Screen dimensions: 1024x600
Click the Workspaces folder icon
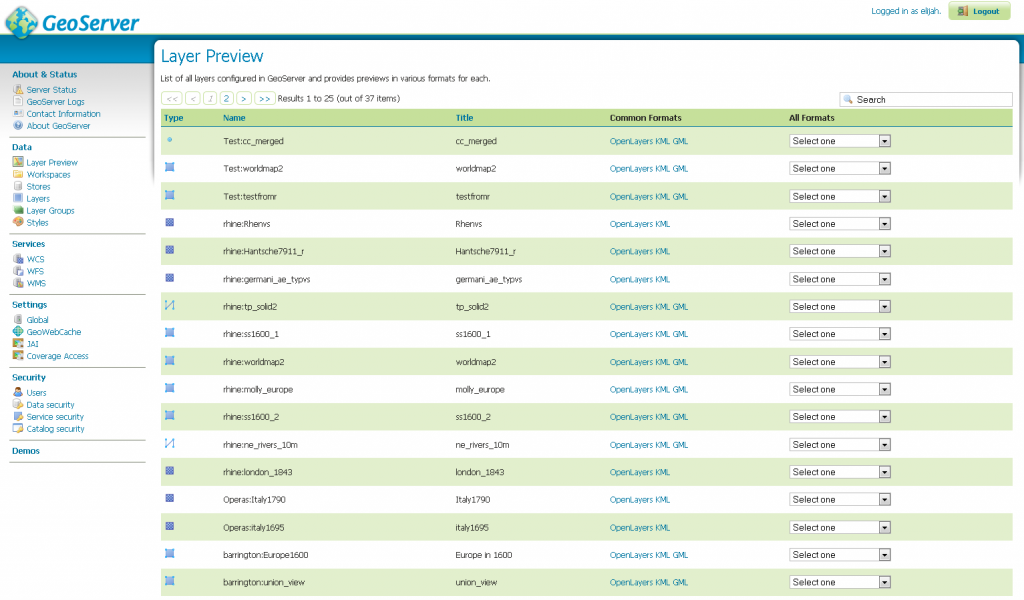pyautogui.click(x=18, y=174)
